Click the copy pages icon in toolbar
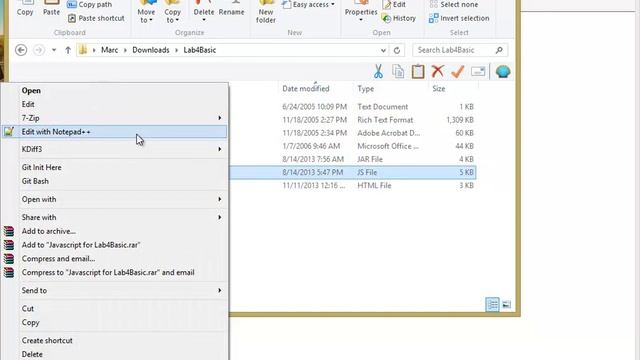The image size is (640, 360). coord(398,72)
